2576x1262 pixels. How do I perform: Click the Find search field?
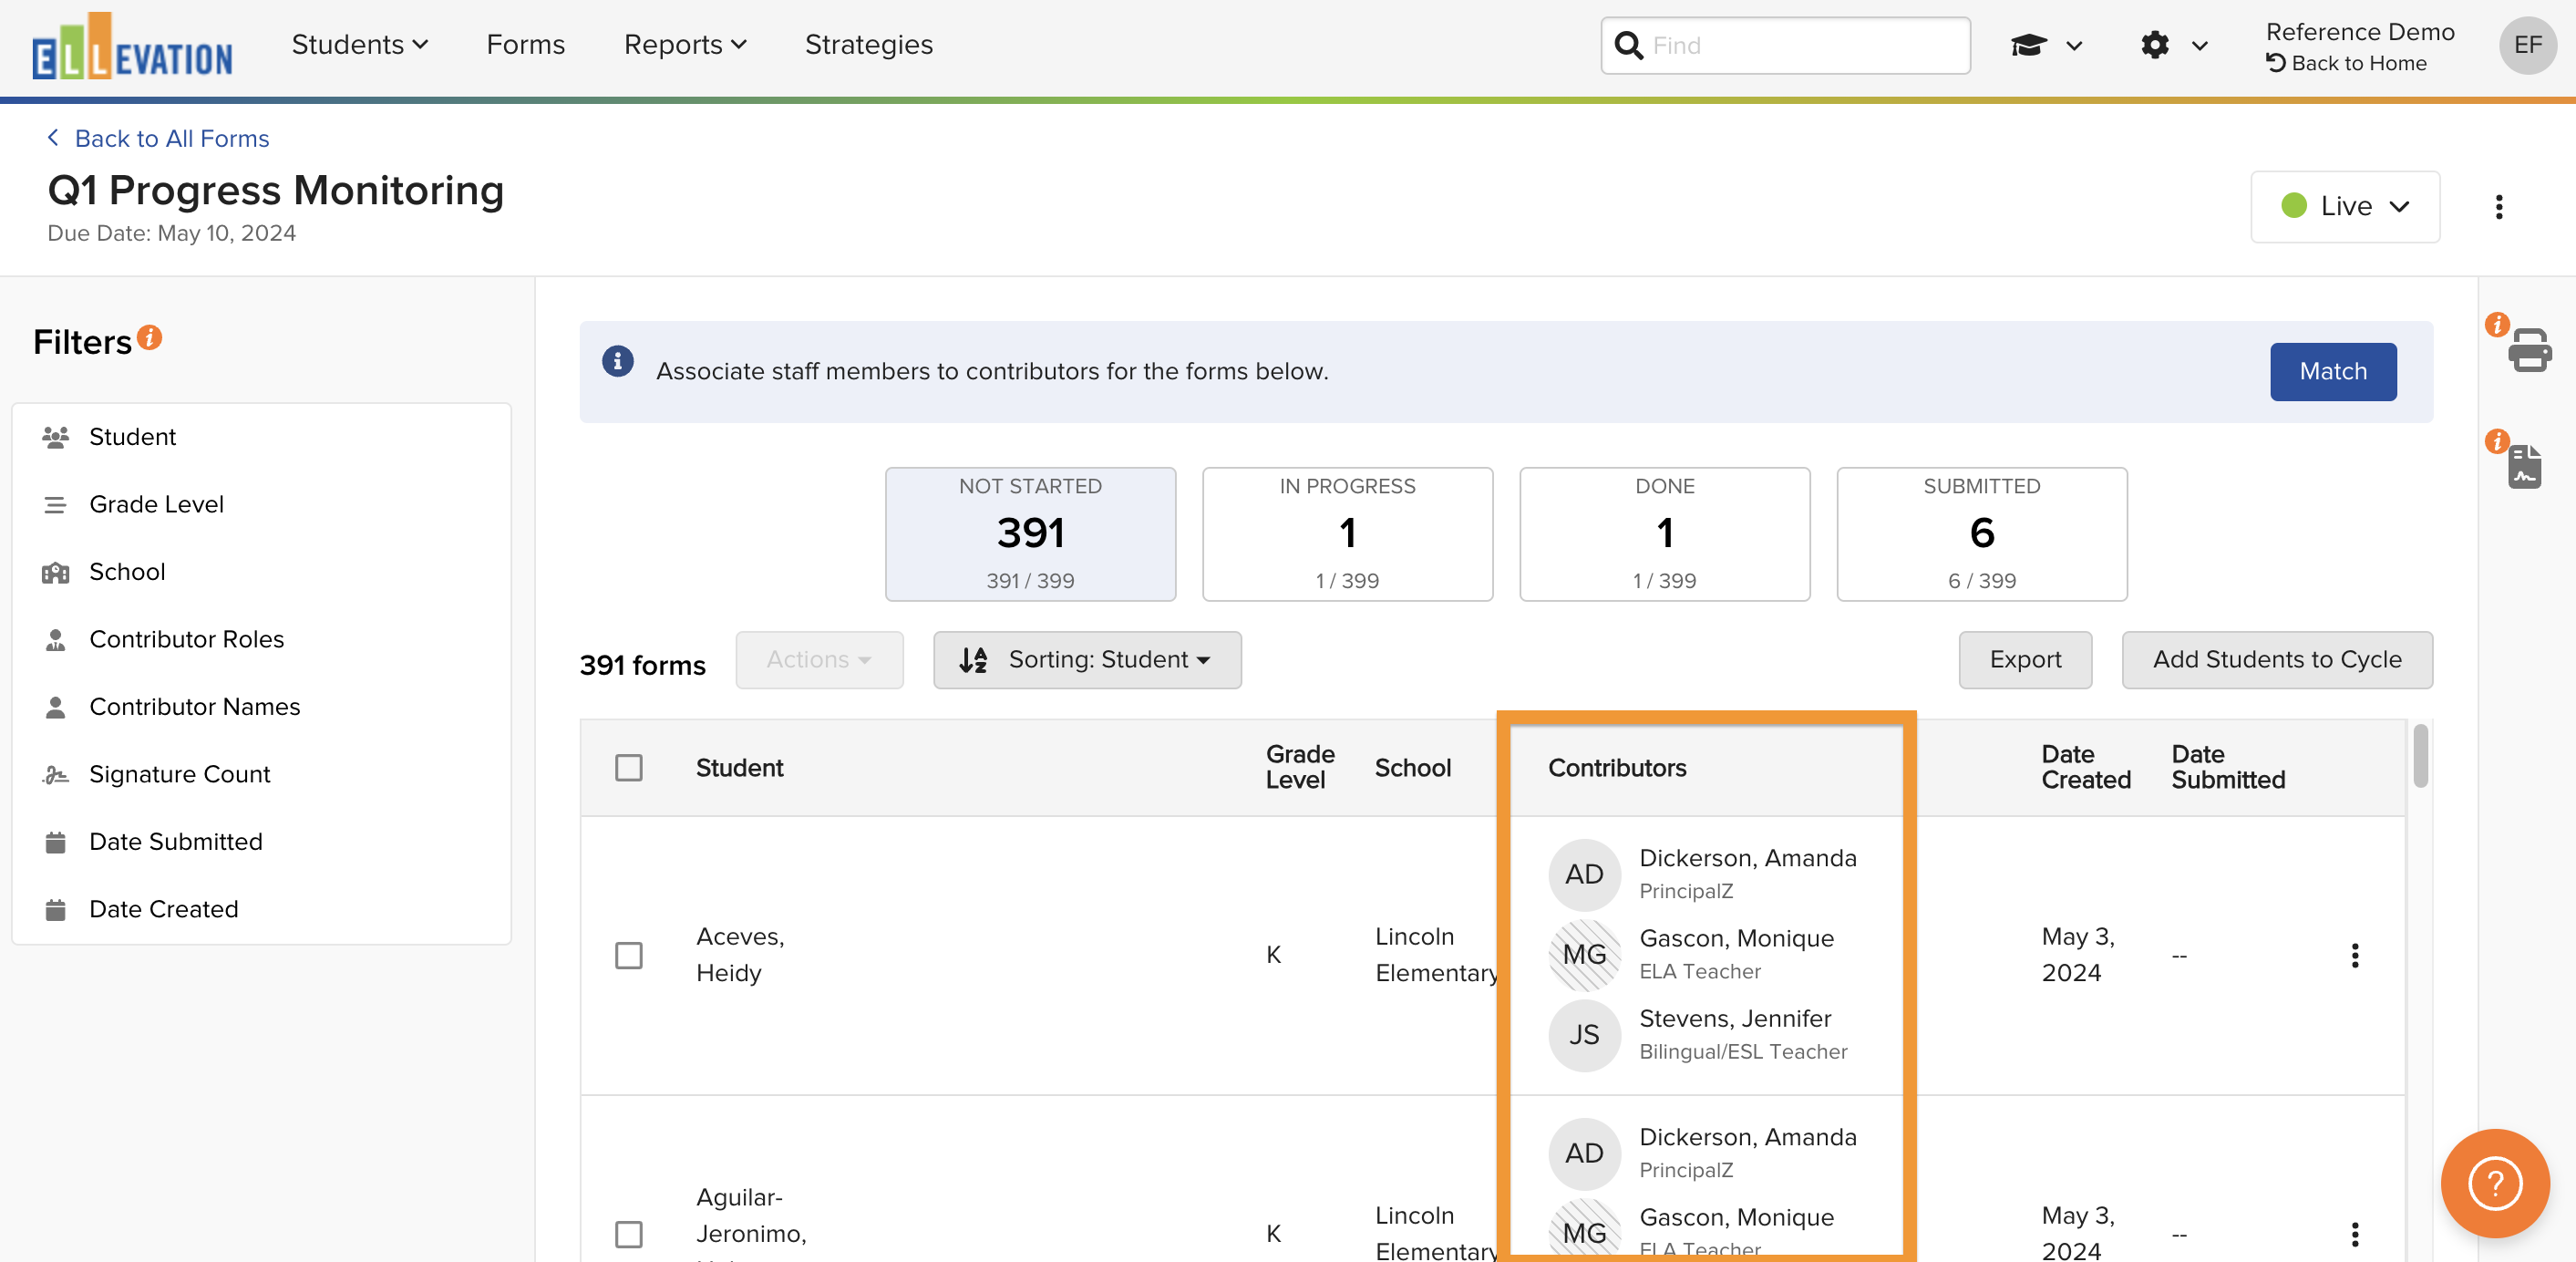(1785, 46)
